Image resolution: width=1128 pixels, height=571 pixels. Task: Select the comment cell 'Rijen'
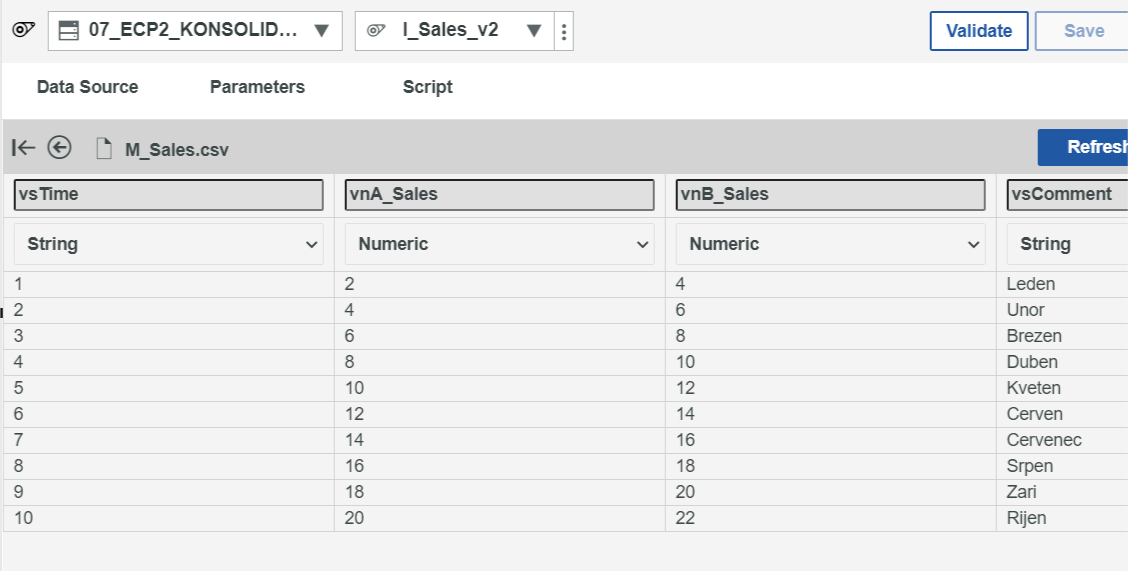[1062, 518]
